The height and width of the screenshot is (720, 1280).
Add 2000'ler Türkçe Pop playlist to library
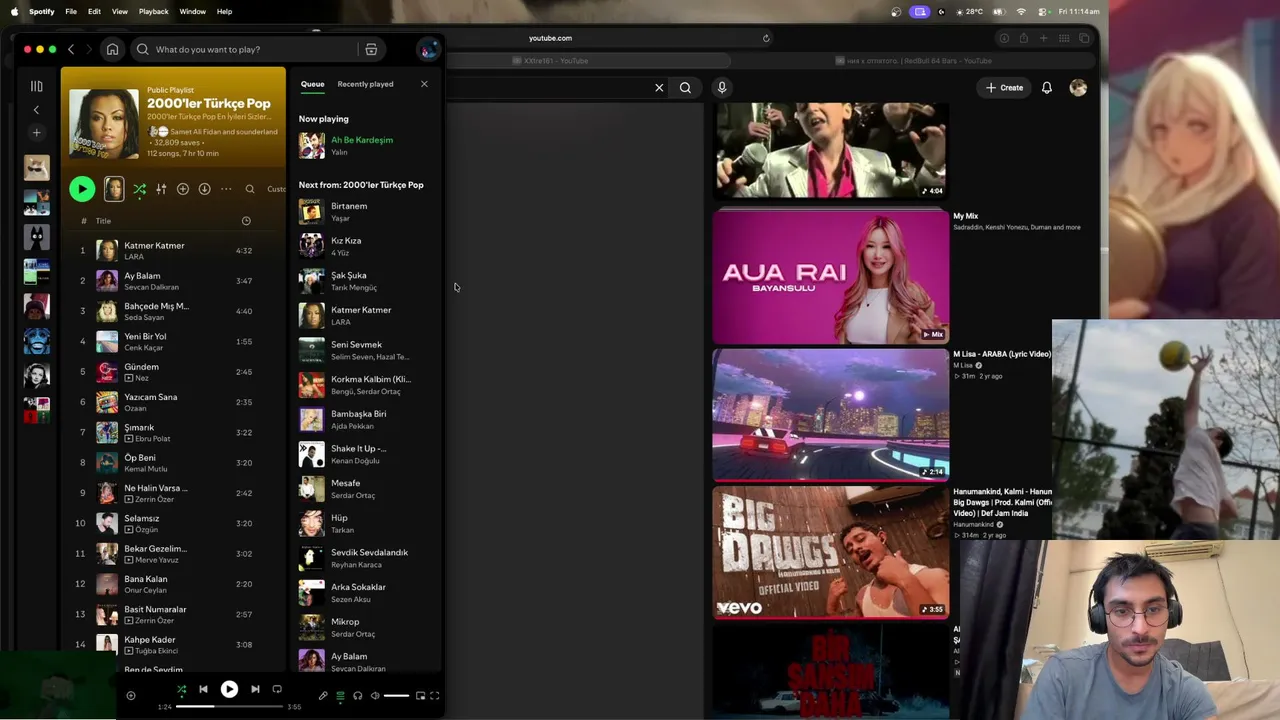pos(183,189)
